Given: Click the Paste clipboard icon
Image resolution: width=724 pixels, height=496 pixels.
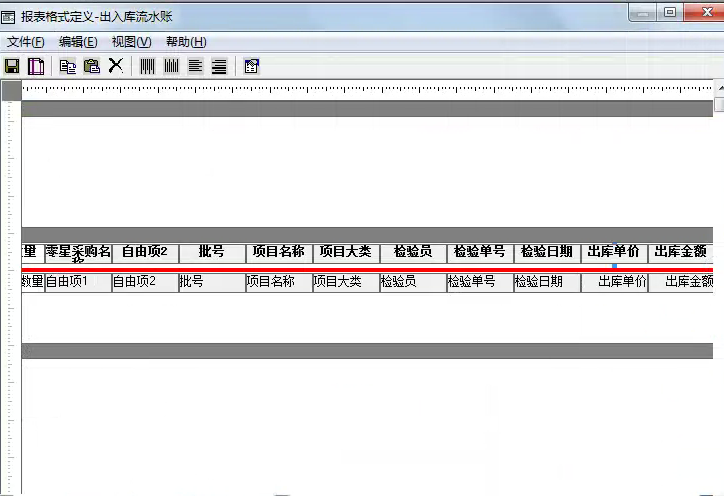Looking at the screenshot, I should pyautogui.click(x=92, y=66).
